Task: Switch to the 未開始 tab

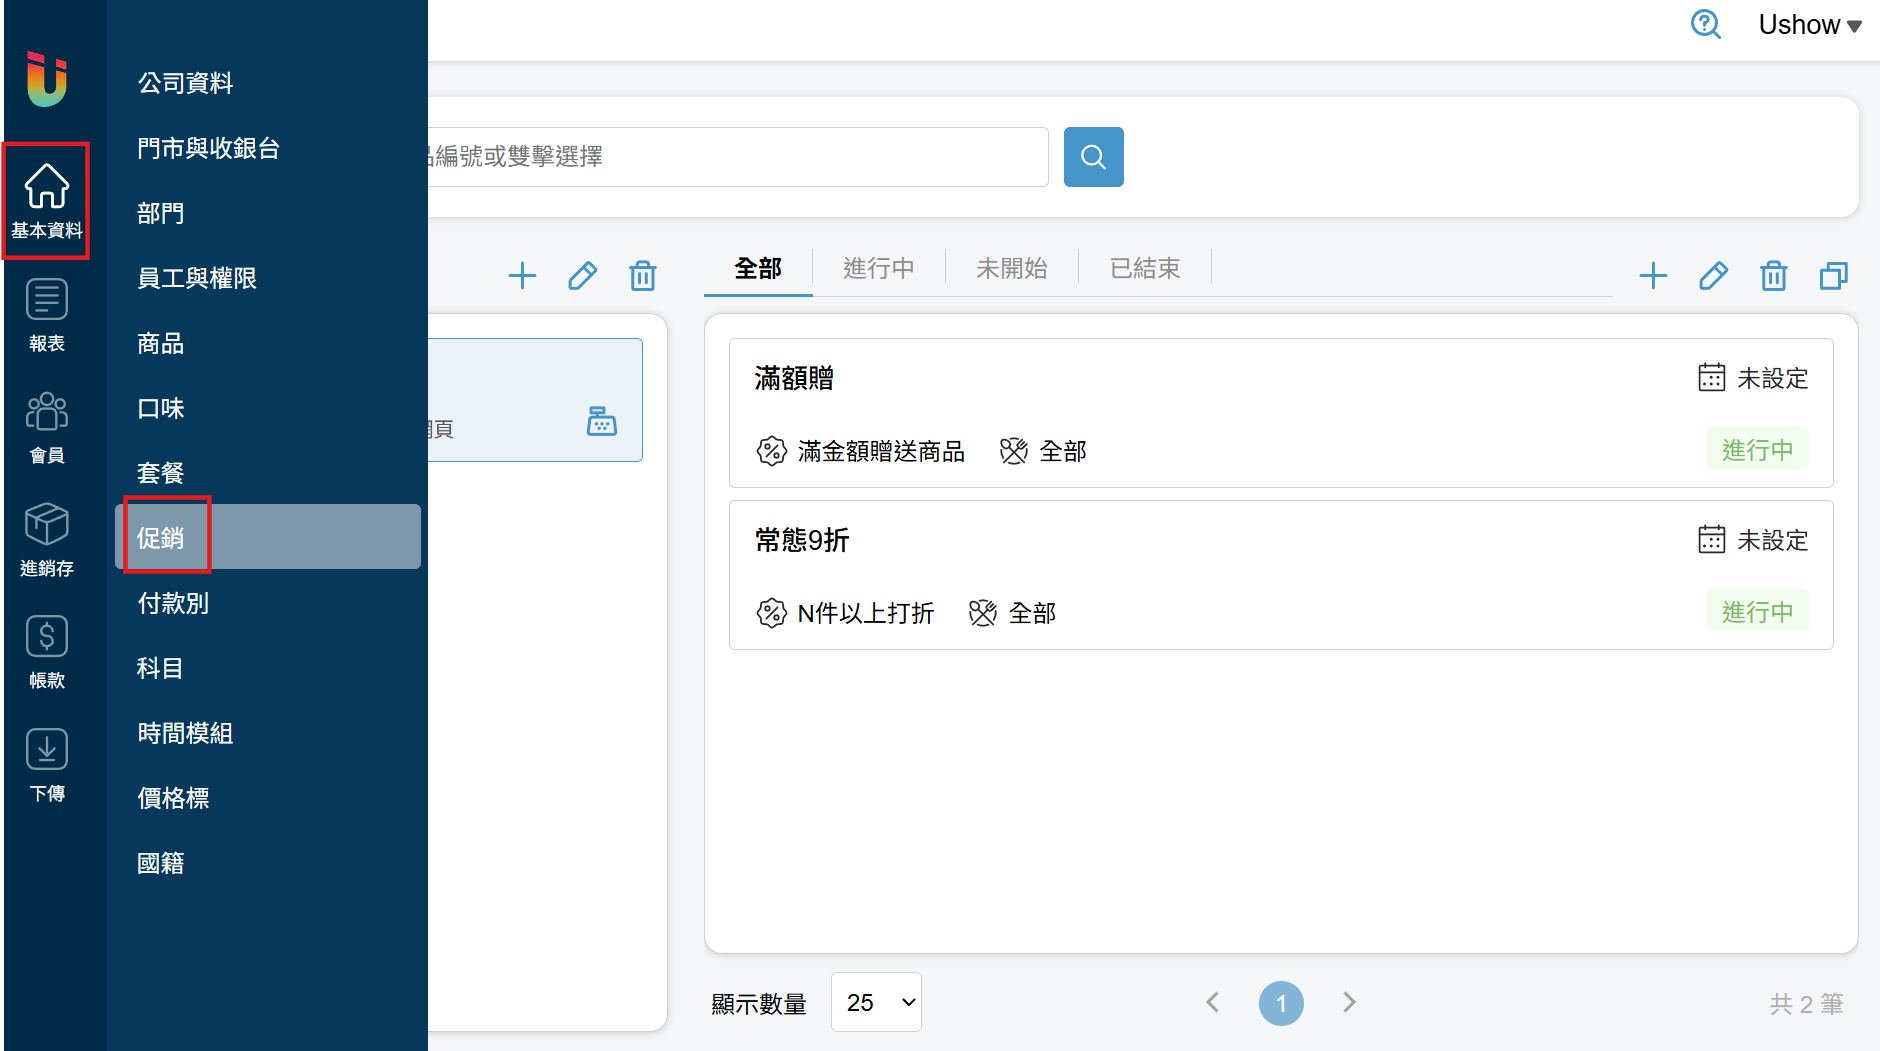Action: pos(1012,268)
